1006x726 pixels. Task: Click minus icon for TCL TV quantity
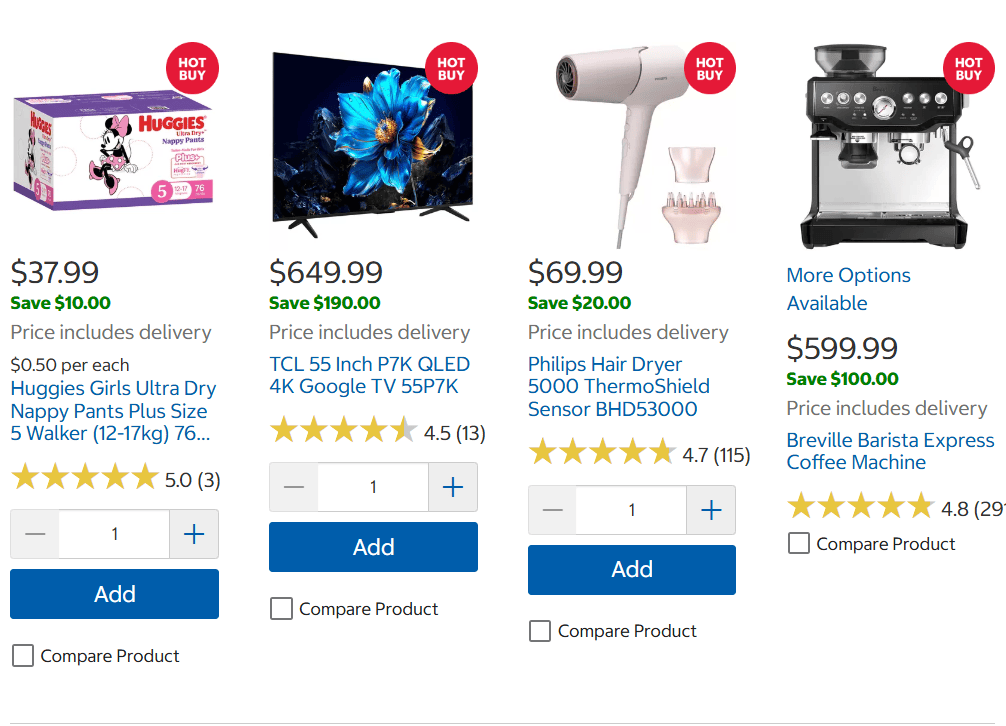294,487
